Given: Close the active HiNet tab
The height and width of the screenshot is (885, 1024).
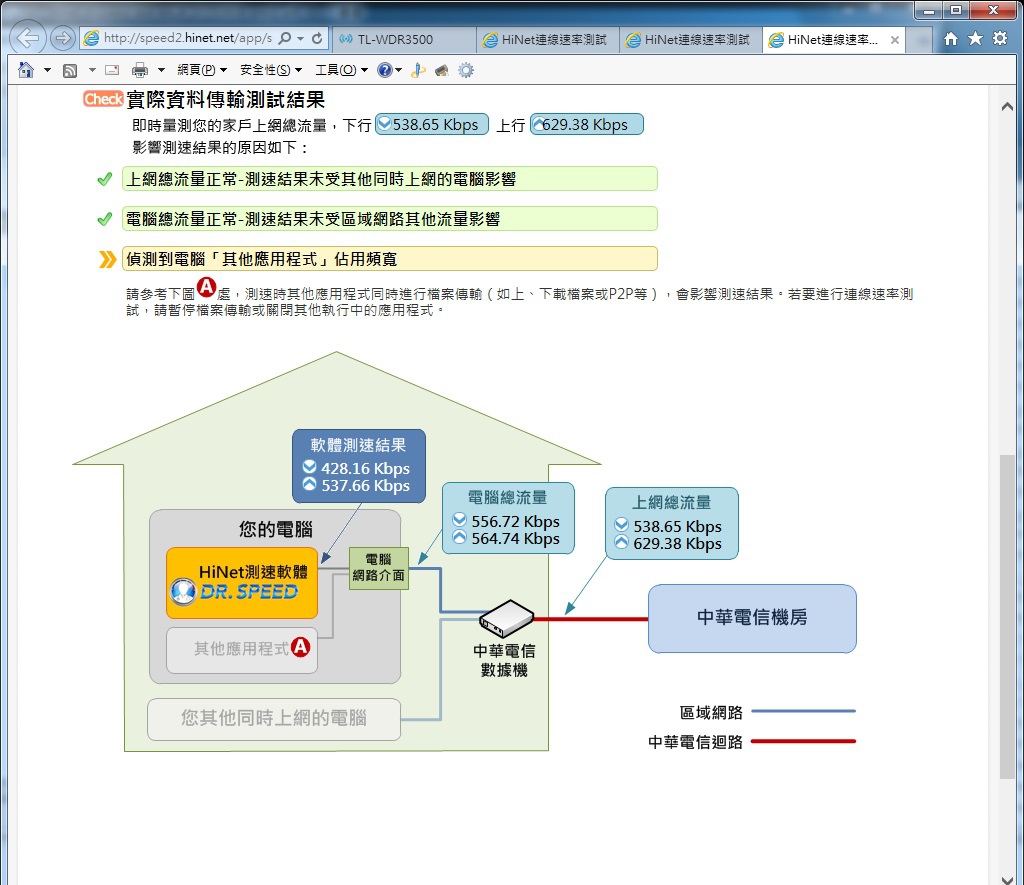Looking at the screenshot, I should pyautogui.click(x=895, y=40).
